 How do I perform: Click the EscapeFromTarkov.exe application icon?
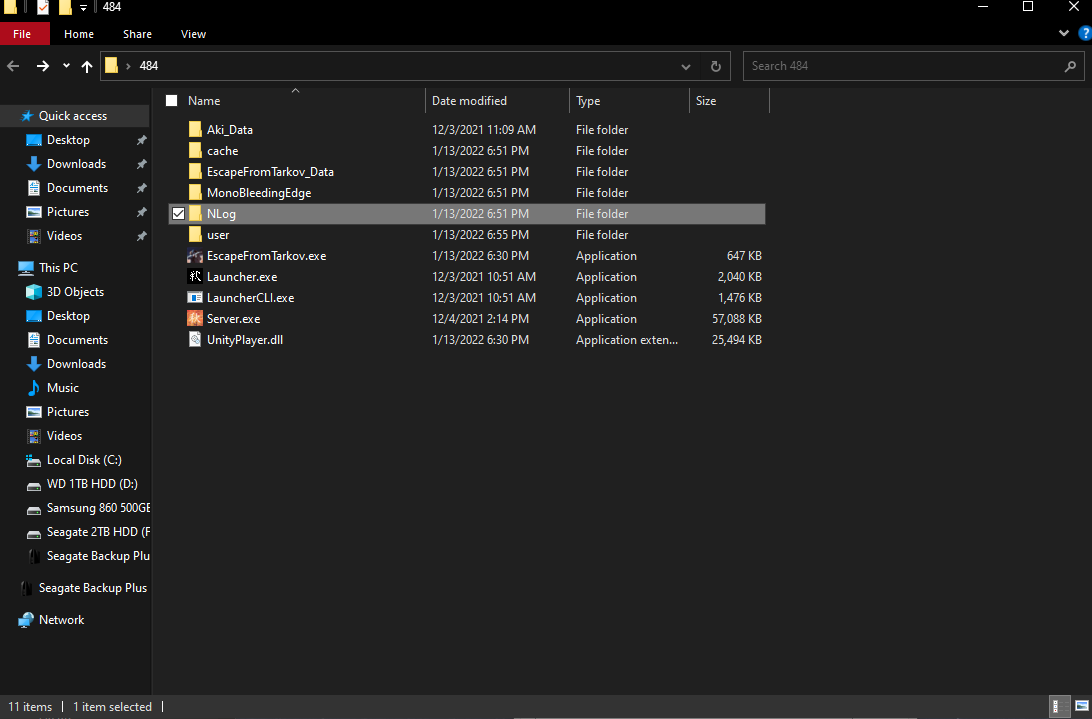195,256
